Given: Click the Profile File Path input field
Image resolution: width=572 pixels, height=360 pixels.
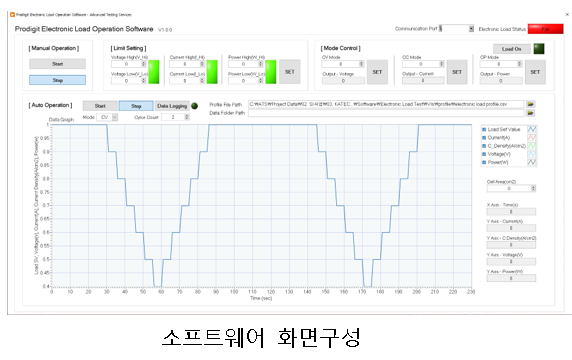Looking at the screenshot, I should point(386,104).
